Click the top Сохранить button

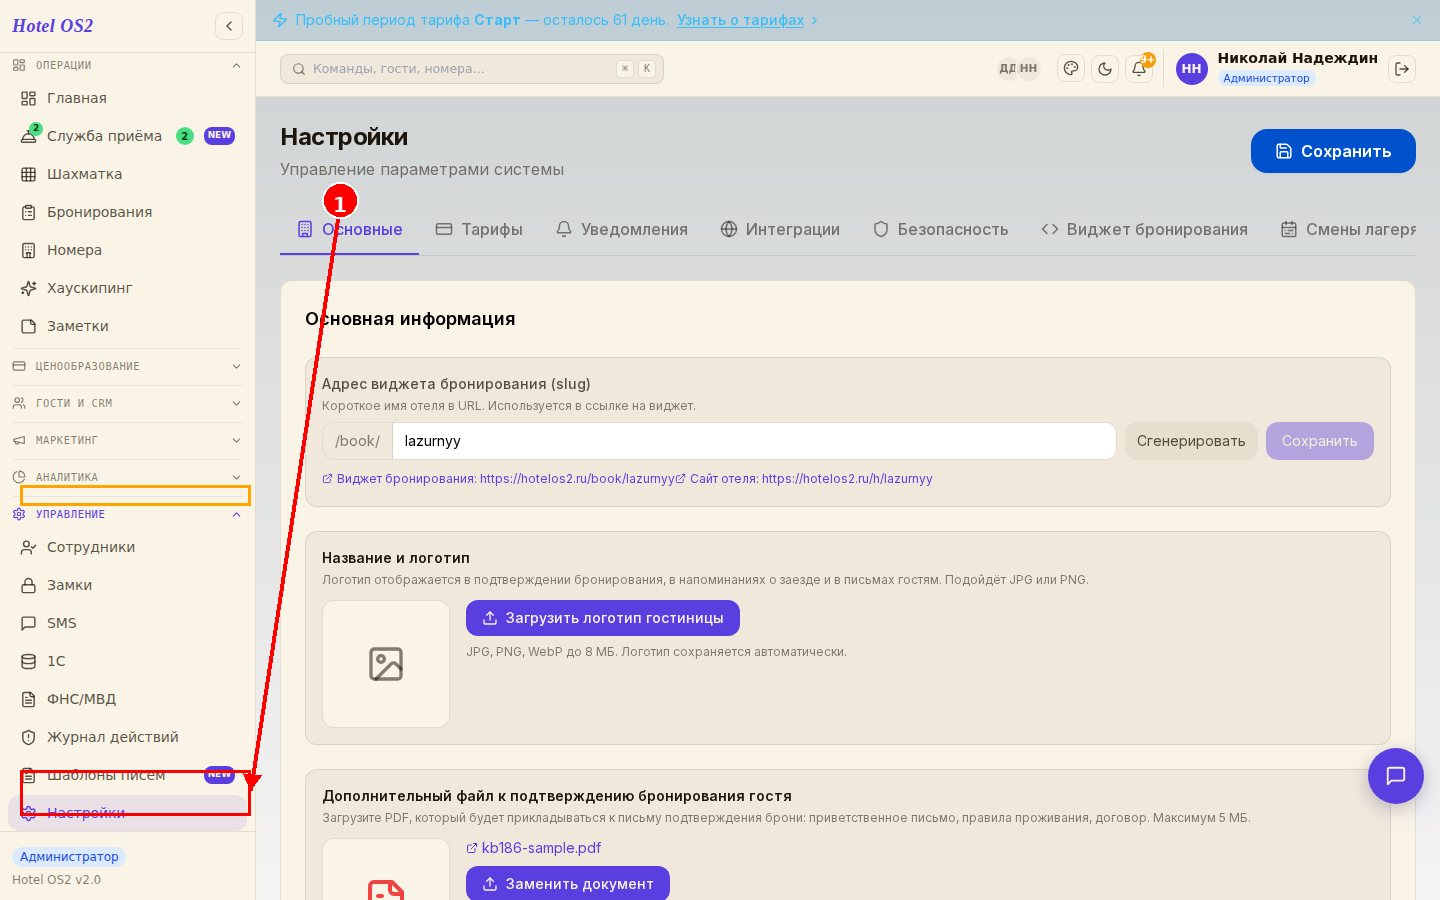[1333, 151]
